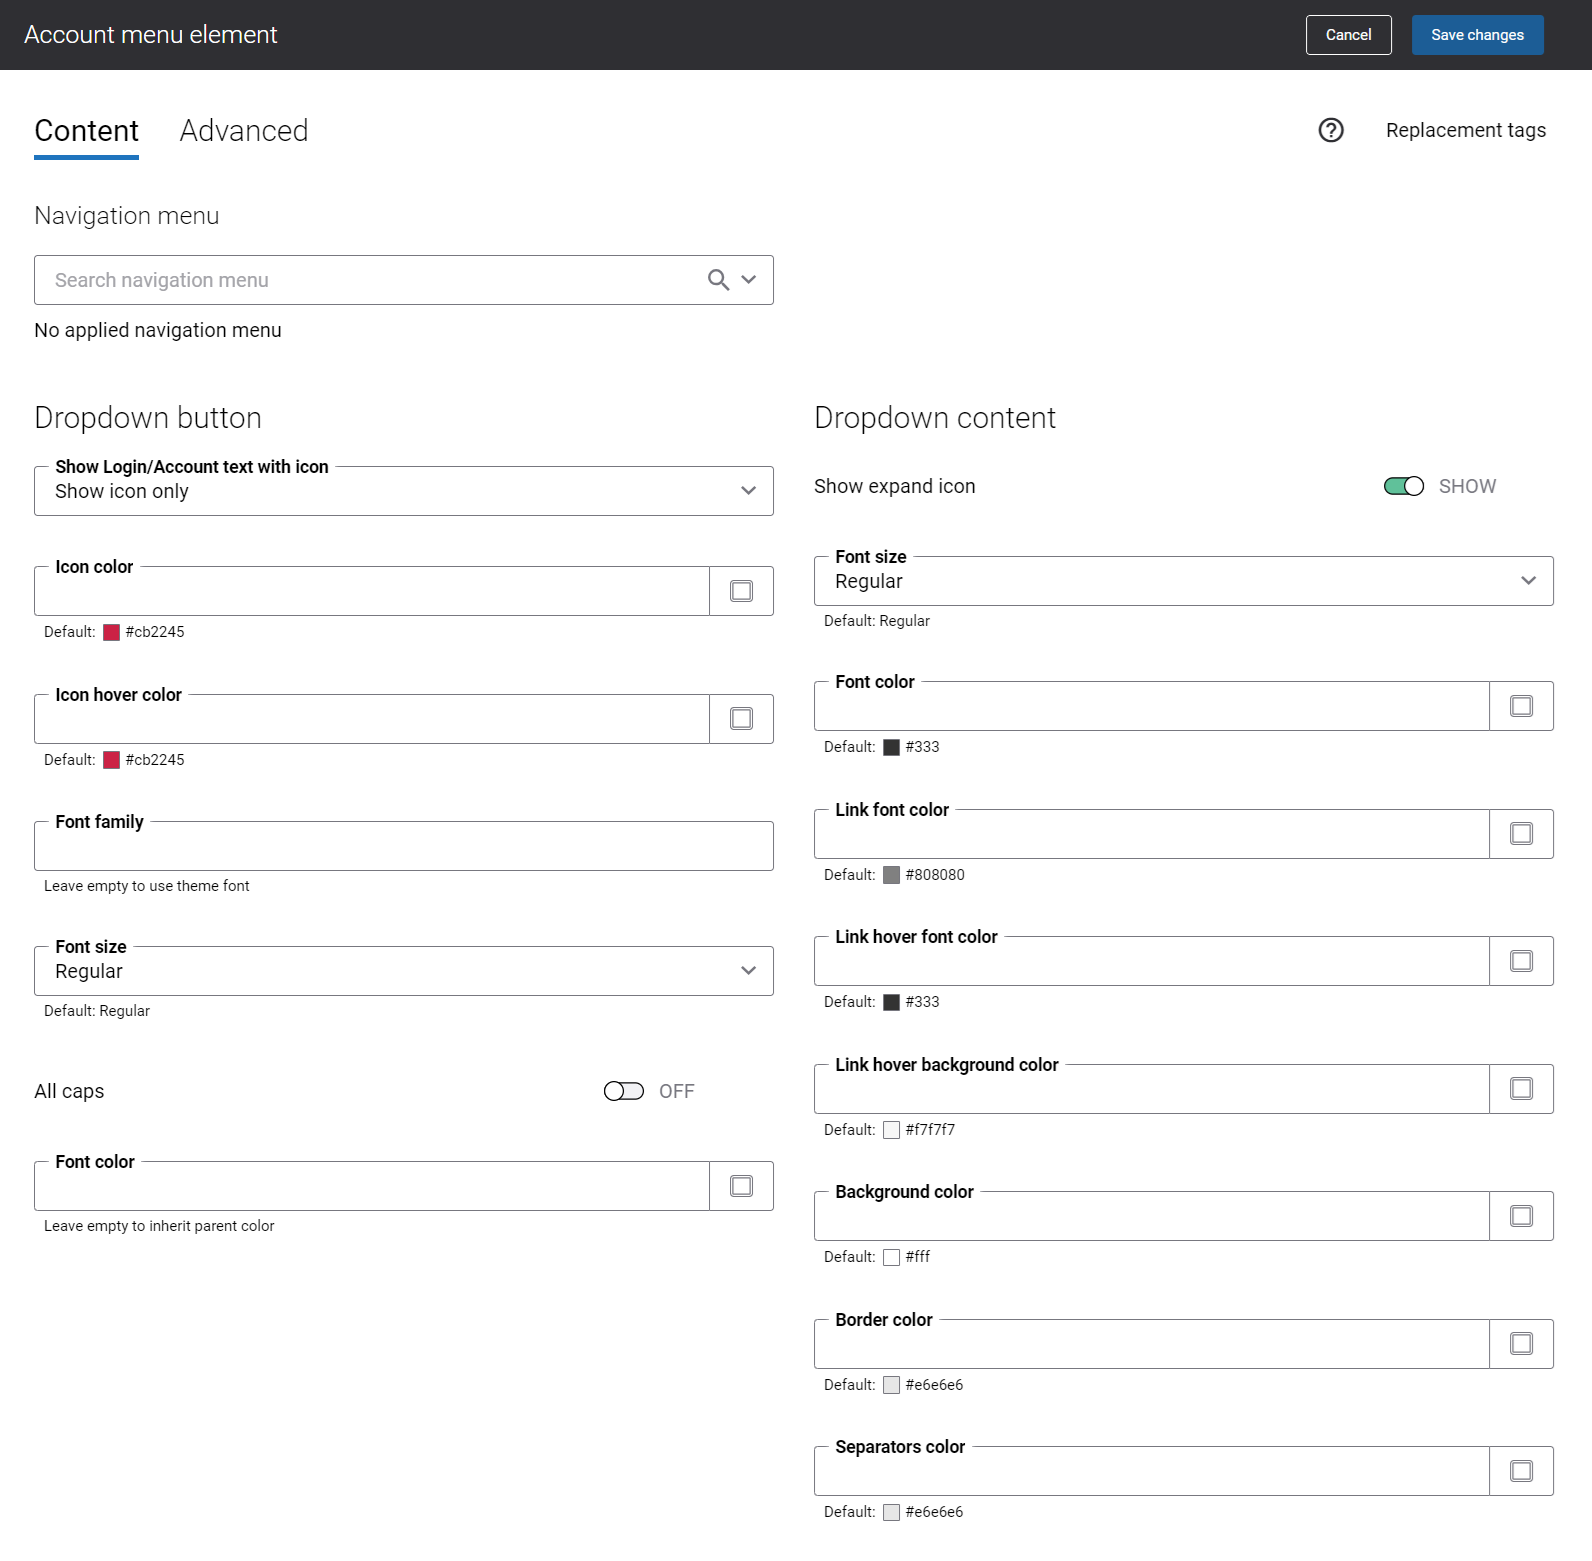The image size is (1592, 1561).
Task: Enable the All caps toggle
Action: [623, 1091]
